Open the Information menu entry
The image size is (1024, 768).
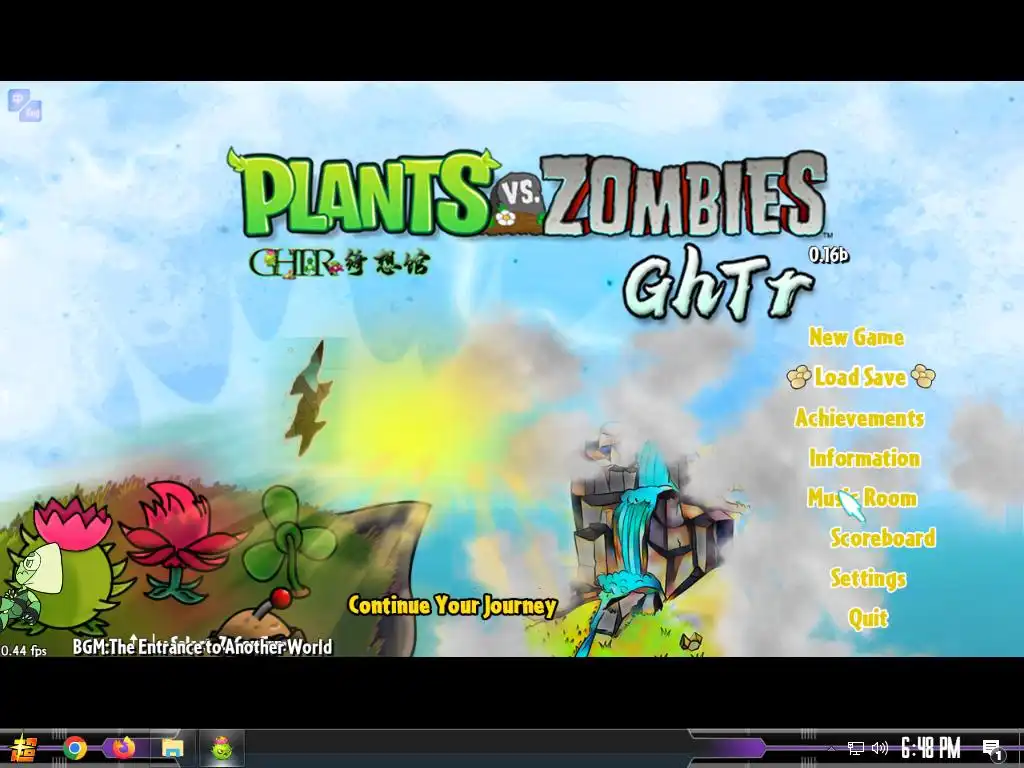[x=864, y=458]
